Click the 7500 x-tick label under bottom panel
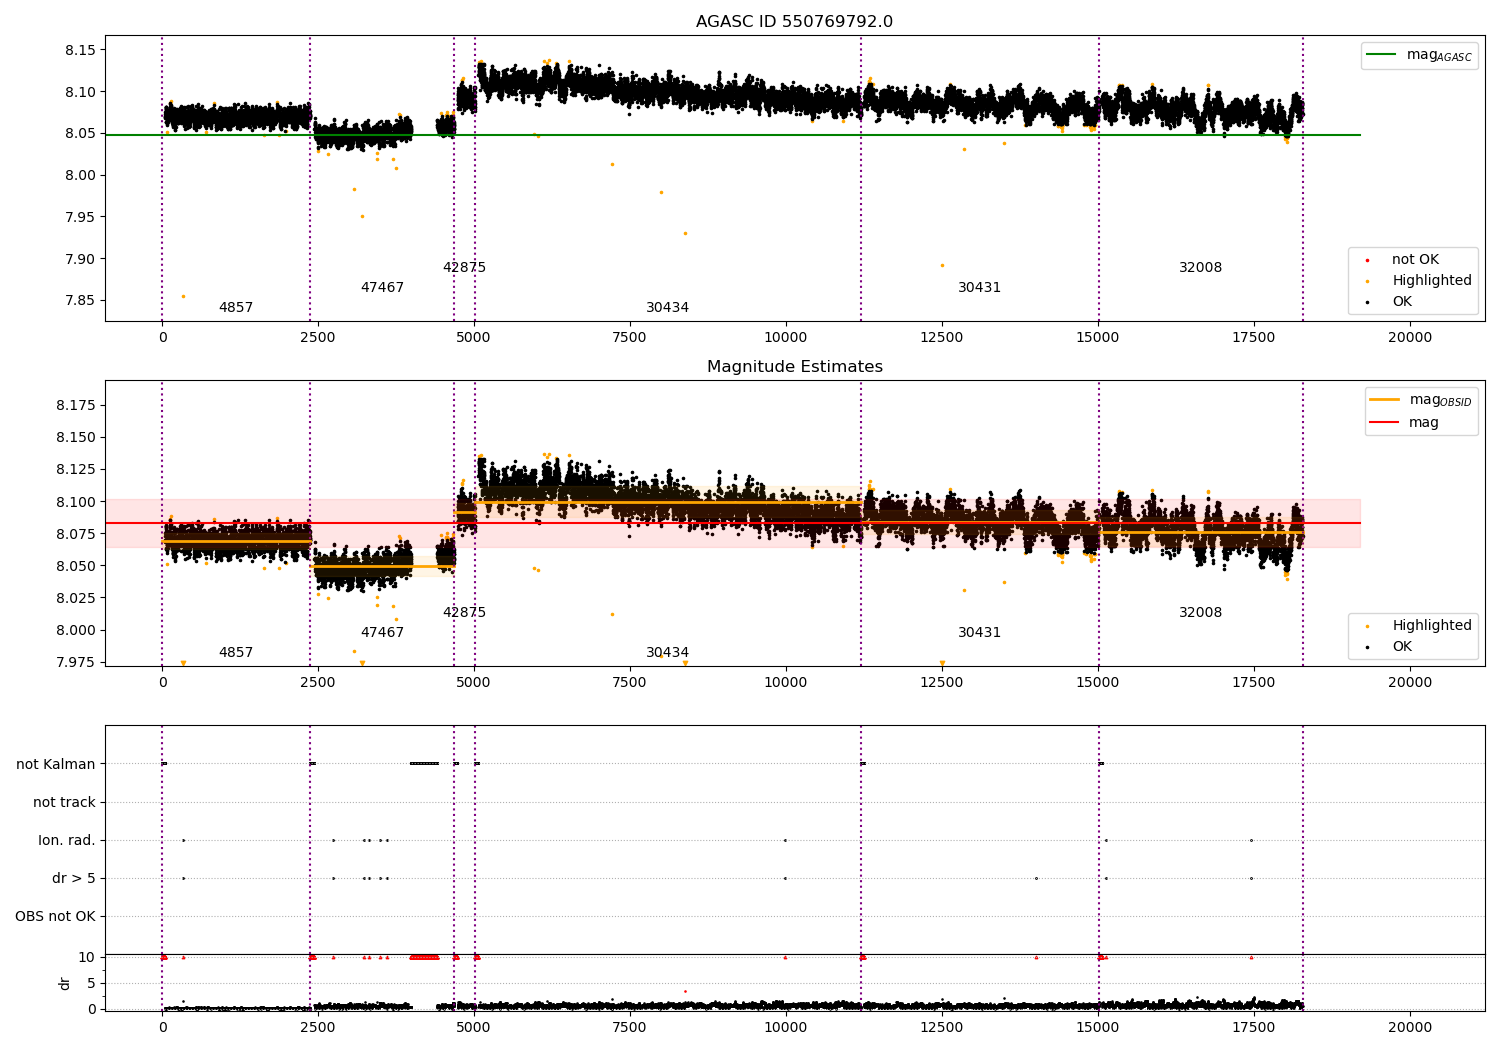The height and width of the screenshot is (1050, 1500). click(x=630, y=1028)
